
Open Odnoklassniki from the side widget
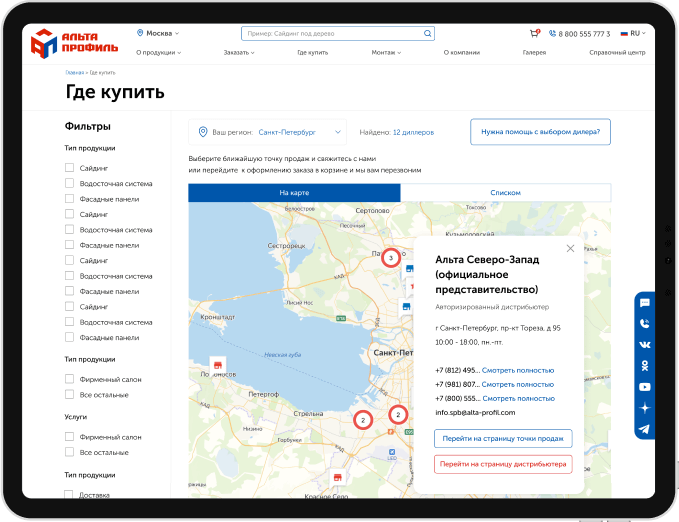[x=644, y=366]
